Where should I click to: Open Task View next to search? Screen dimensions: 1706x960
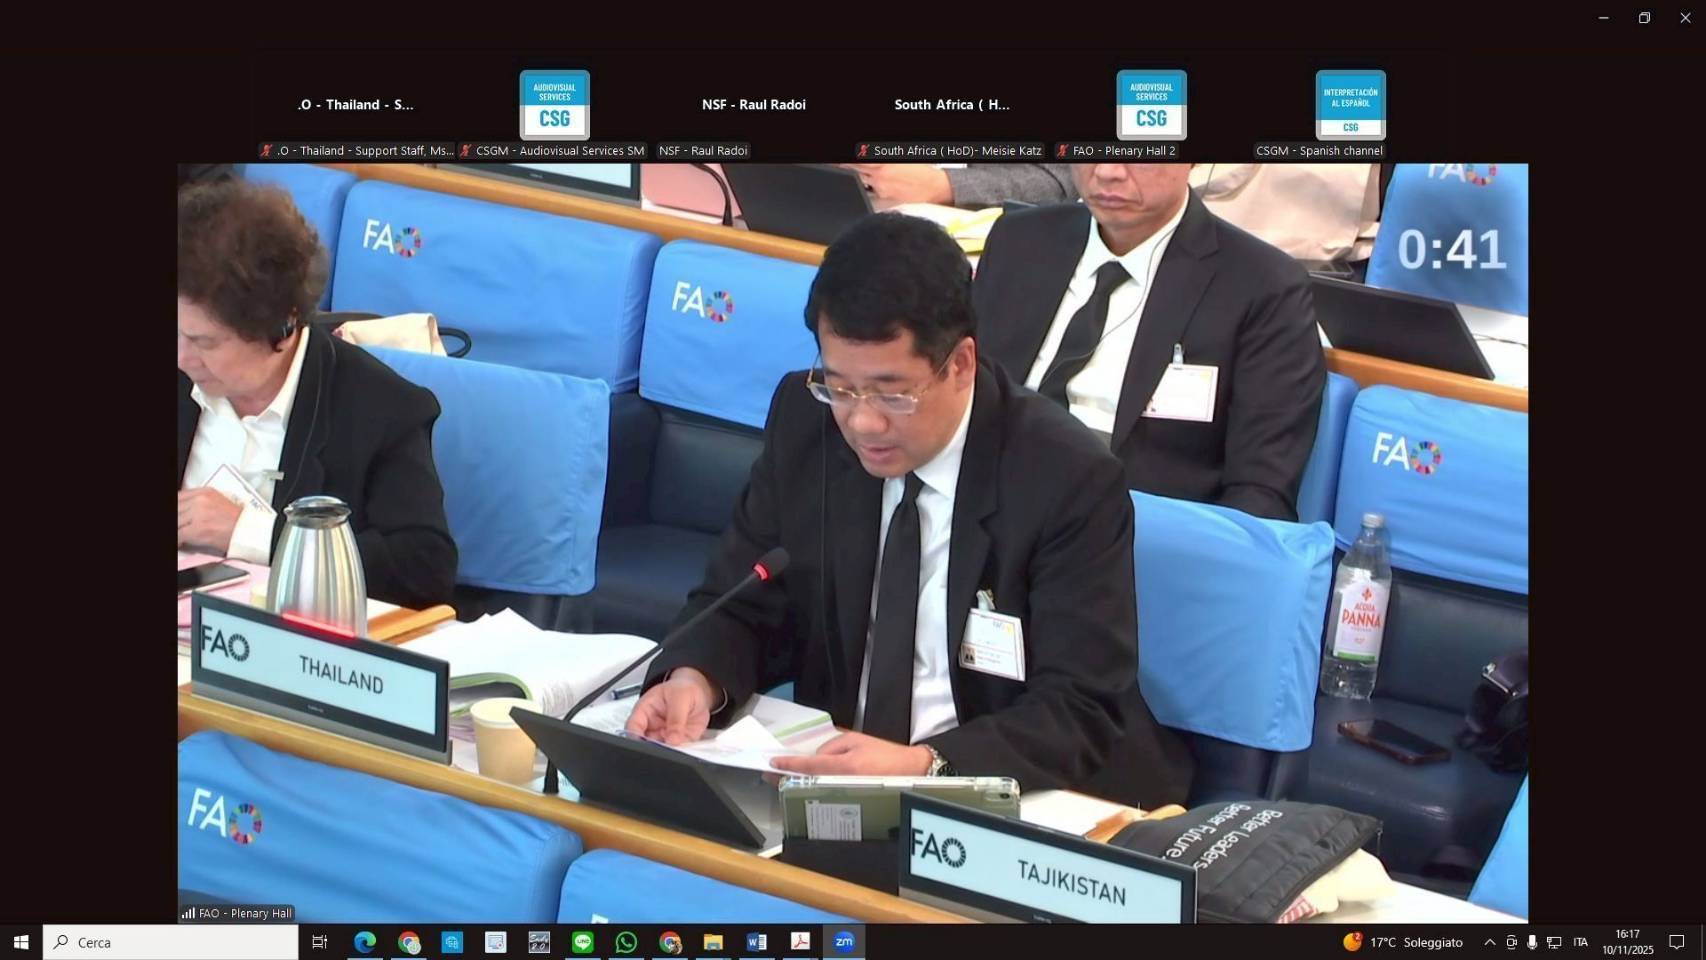[318, 941]
